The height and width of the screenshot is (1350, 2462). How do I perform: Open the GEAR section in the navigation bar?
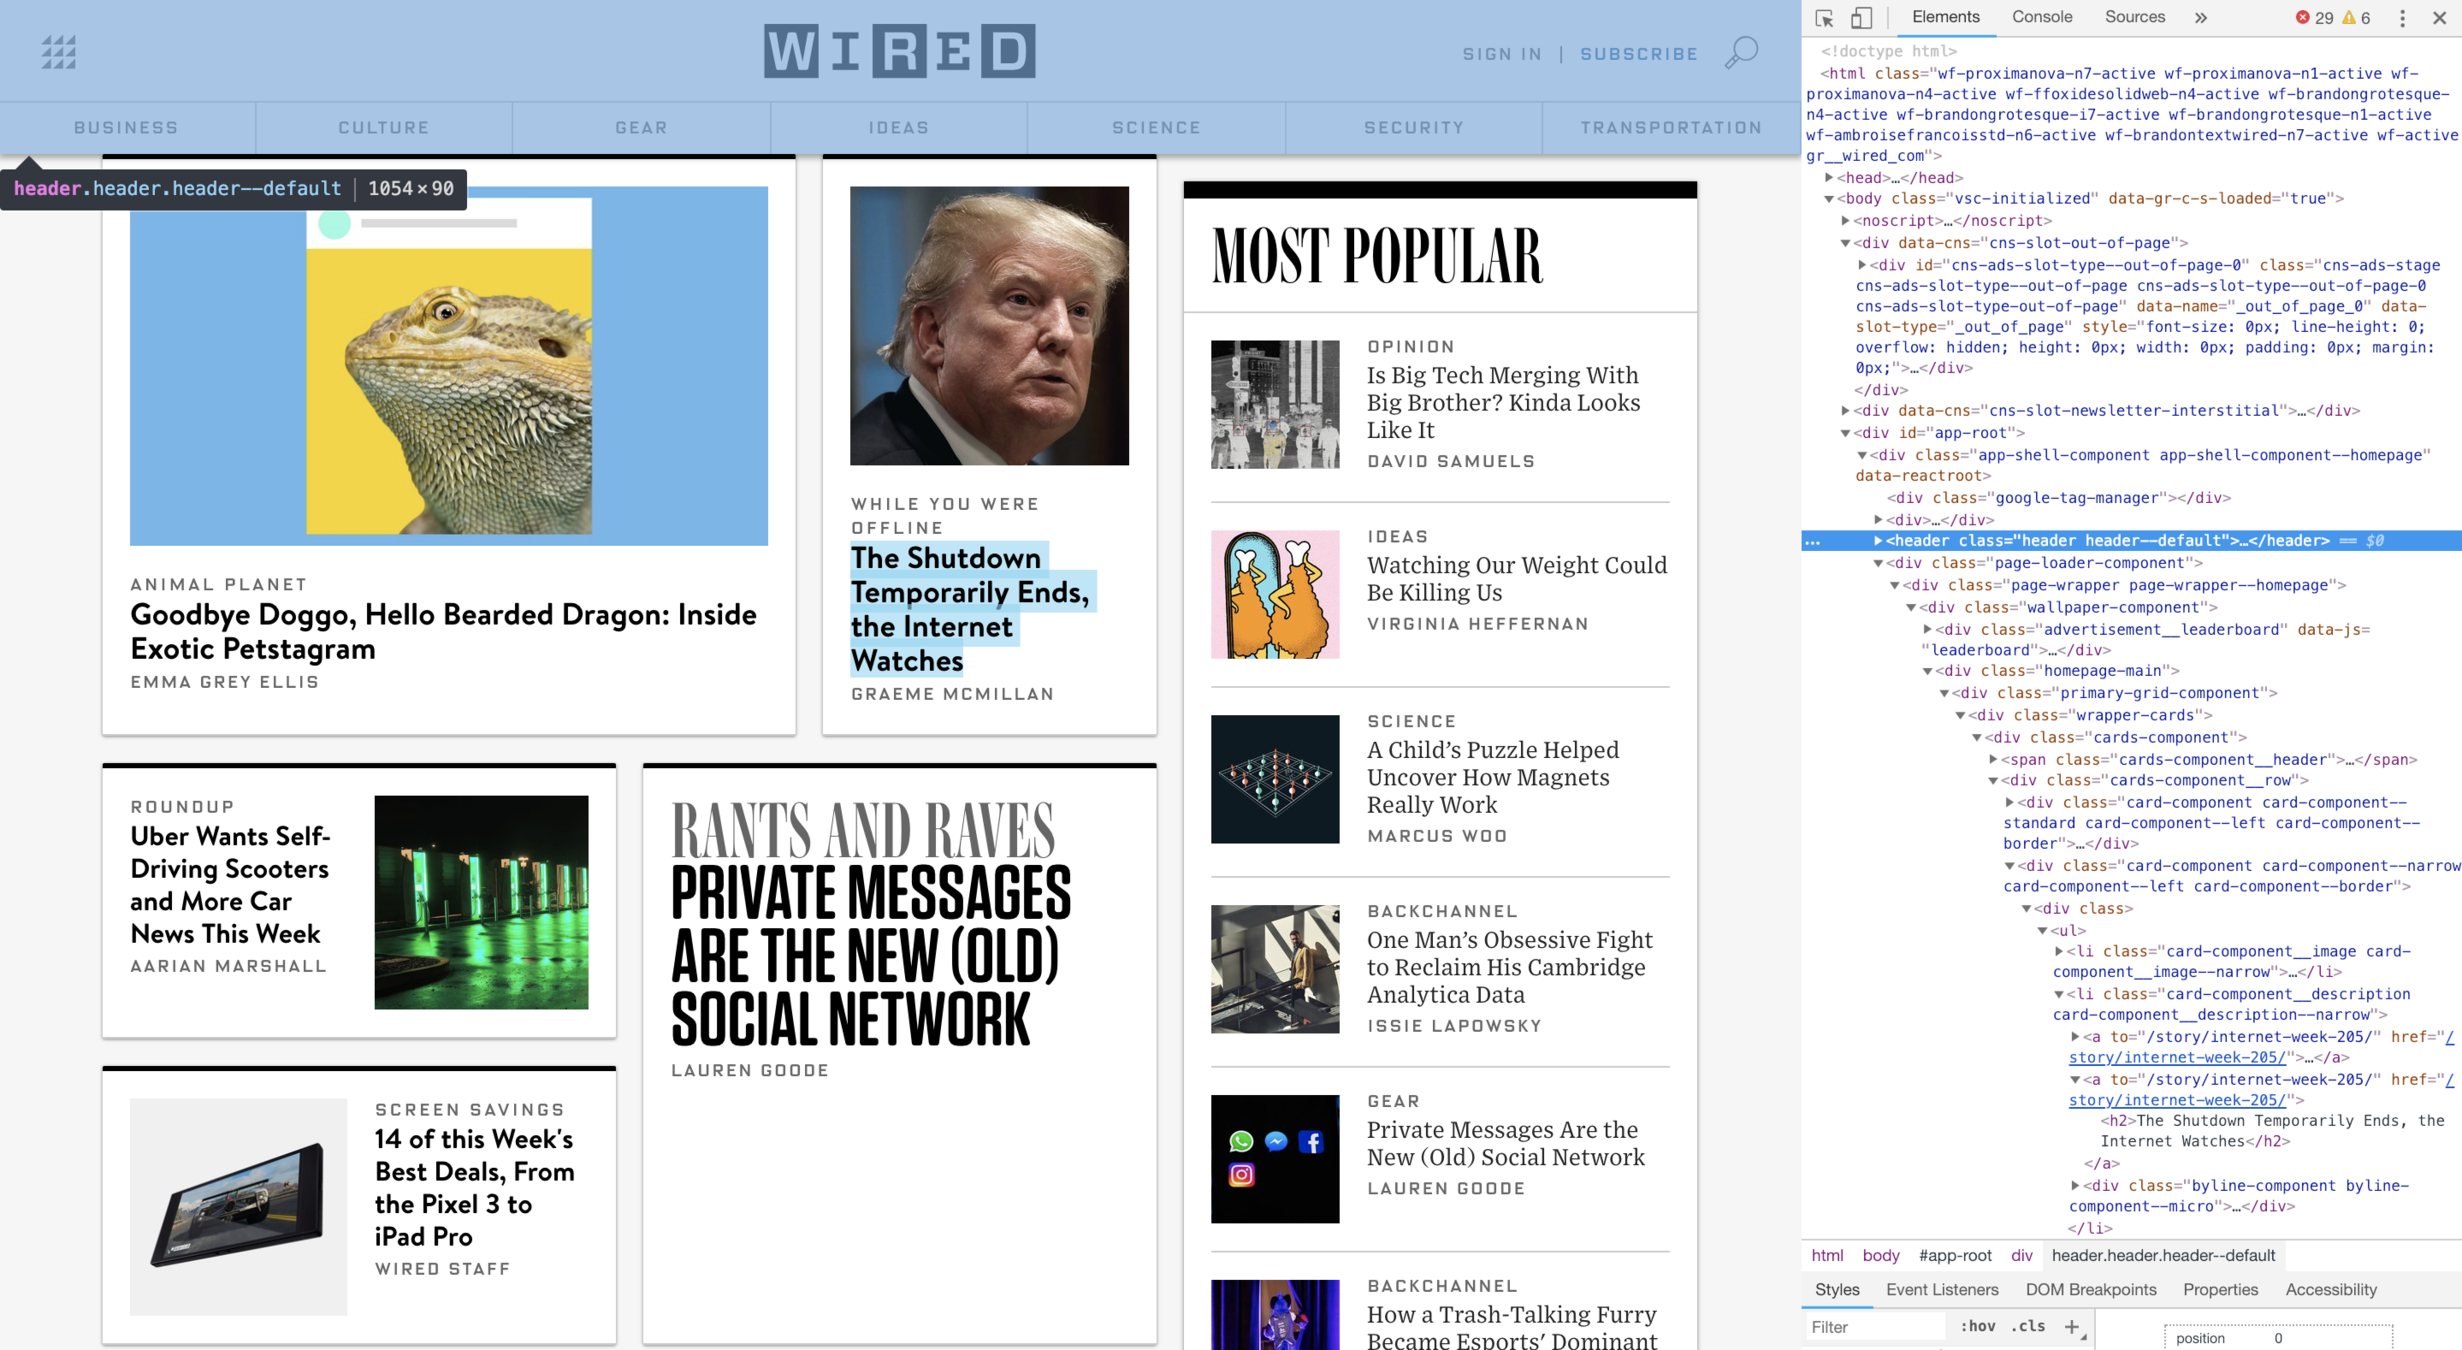(x=641, y=127)
